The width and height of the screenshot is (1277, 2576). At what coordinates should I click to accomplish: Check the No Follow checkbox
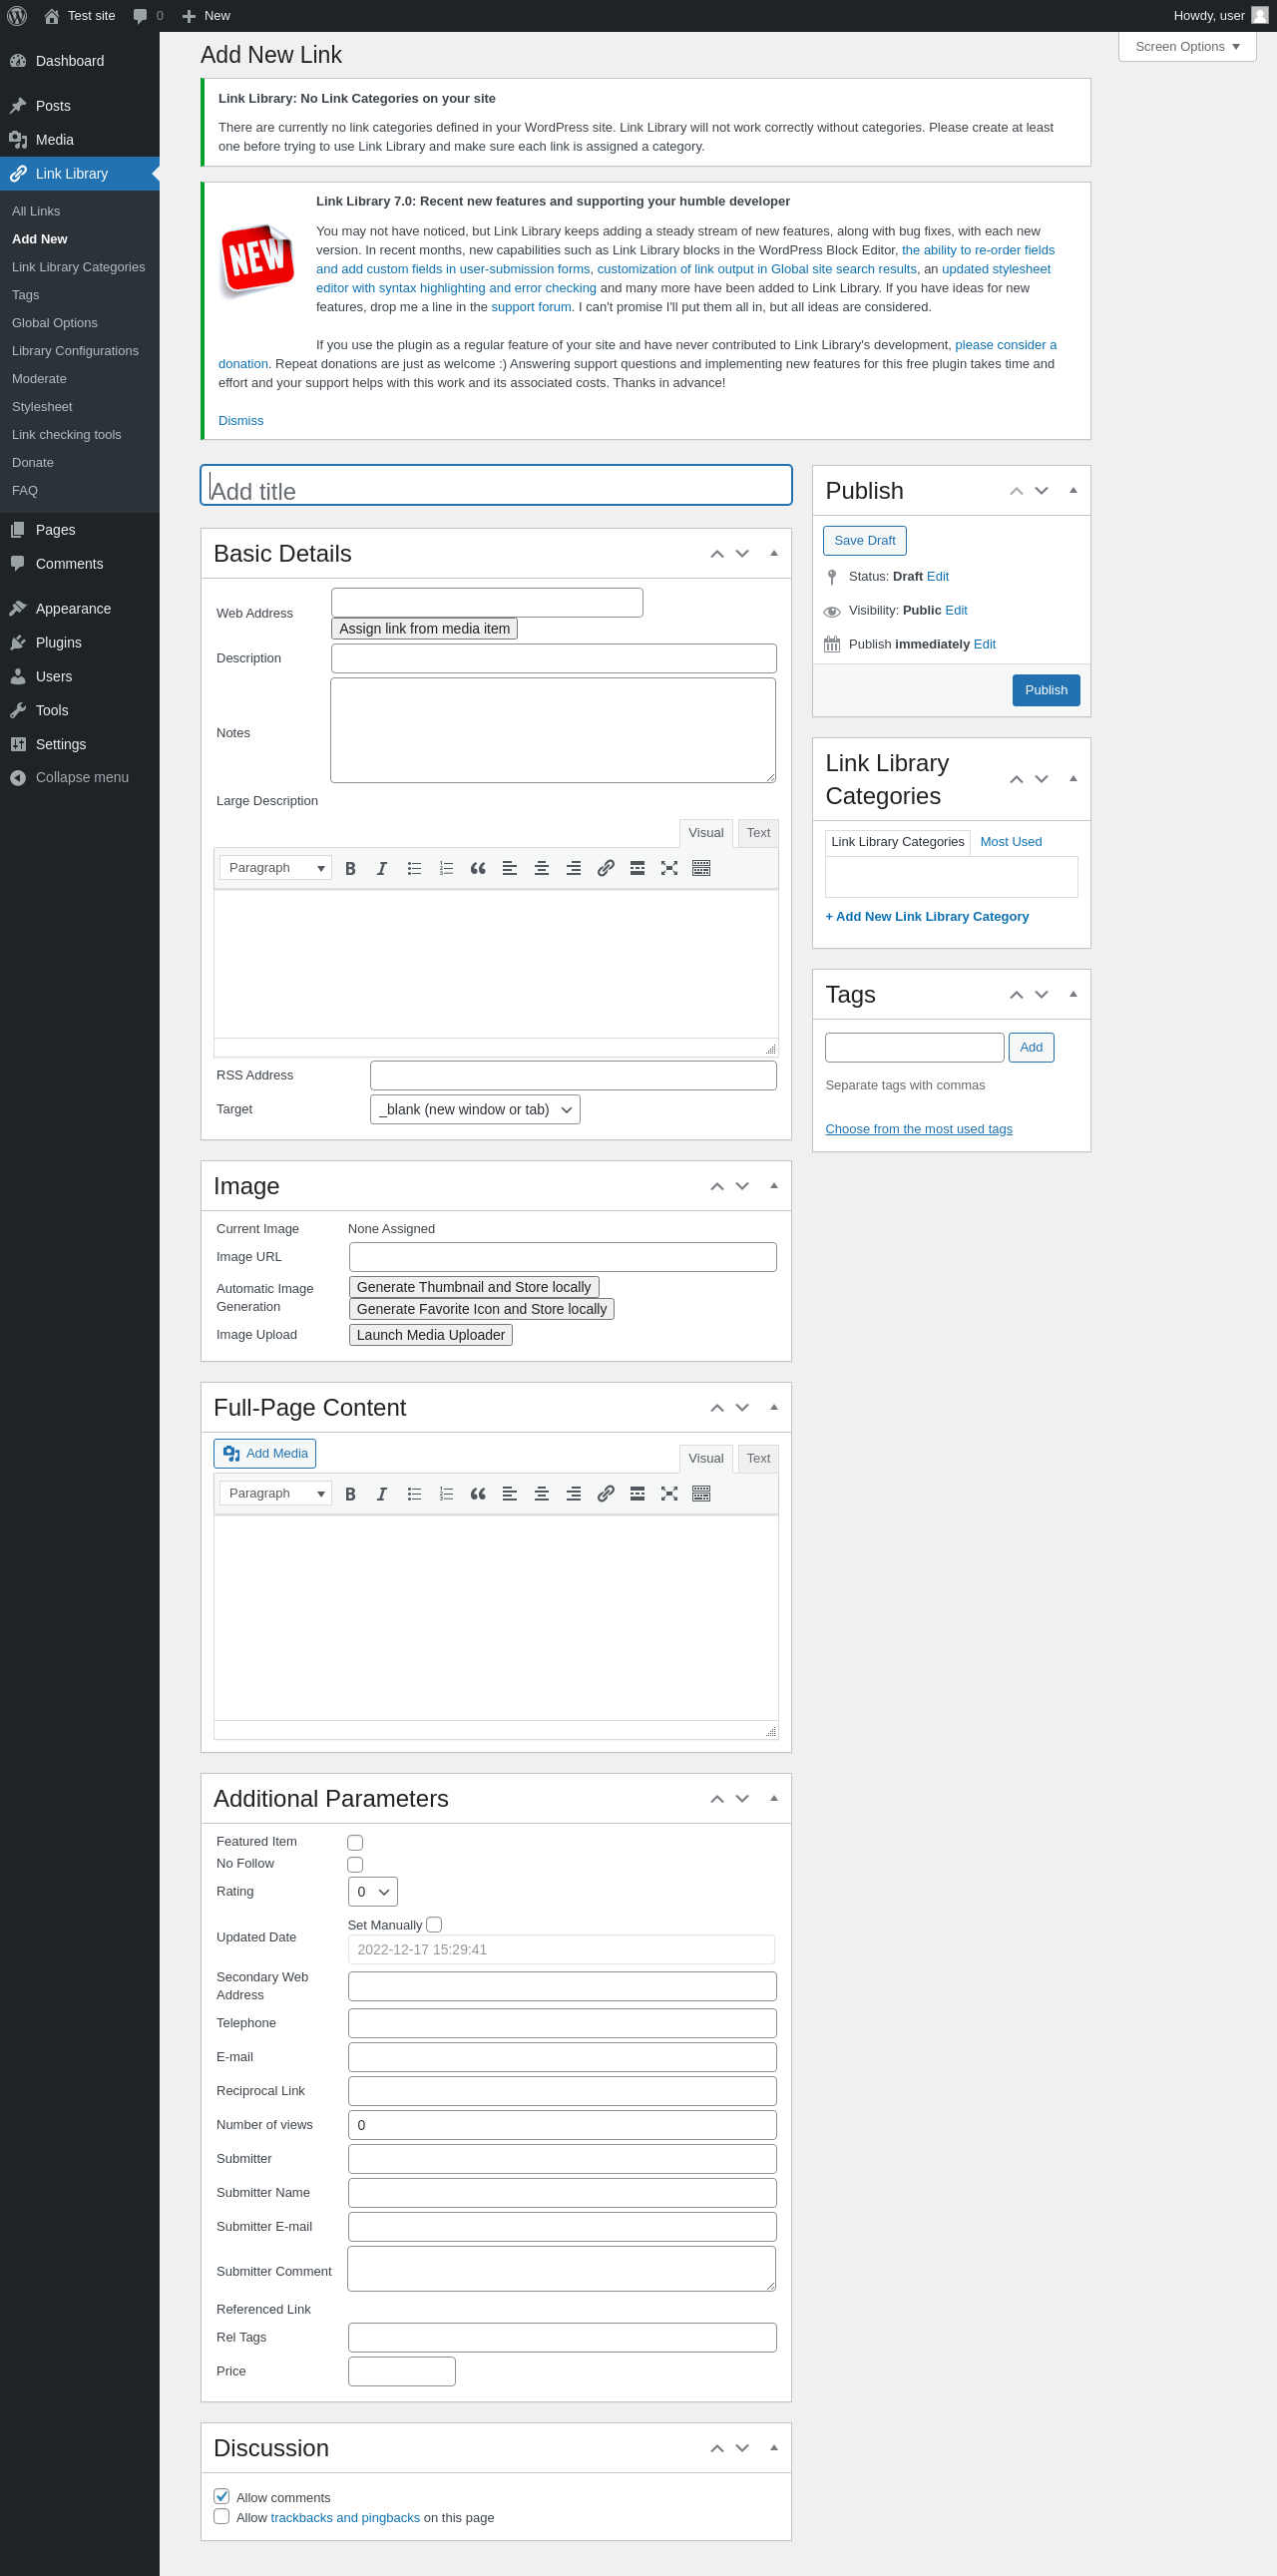tap(355, 1864)
